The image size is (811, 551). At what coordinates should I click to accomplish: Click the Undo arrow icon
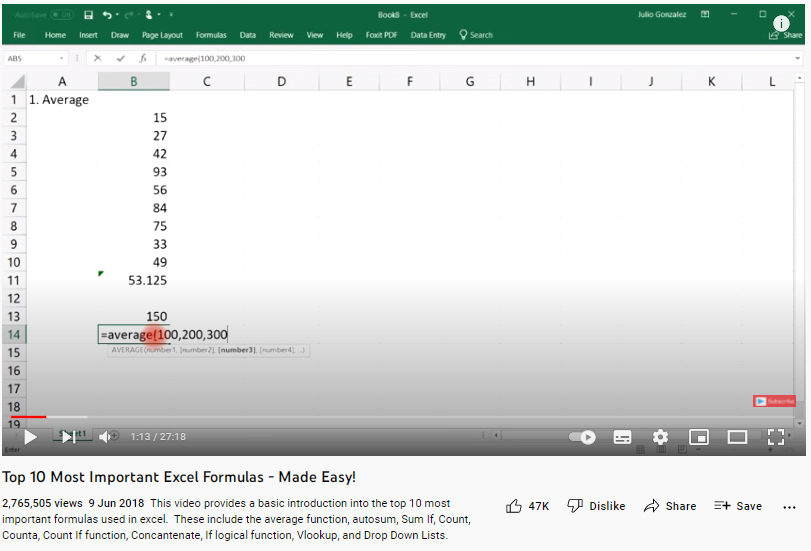[x=107, y=15]
